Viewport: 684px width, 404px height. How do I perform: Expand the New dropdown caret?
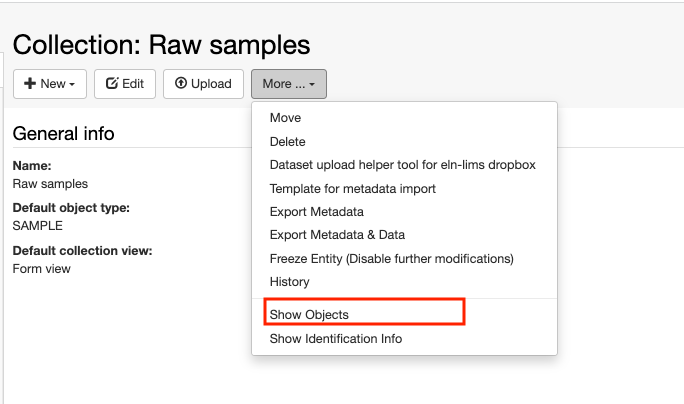pyautogui.click(x=72, y=84)
